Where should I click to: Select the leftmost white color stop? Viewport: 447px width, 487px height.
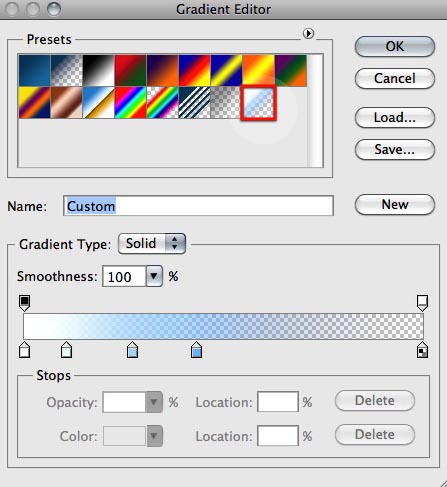[25, 350]
